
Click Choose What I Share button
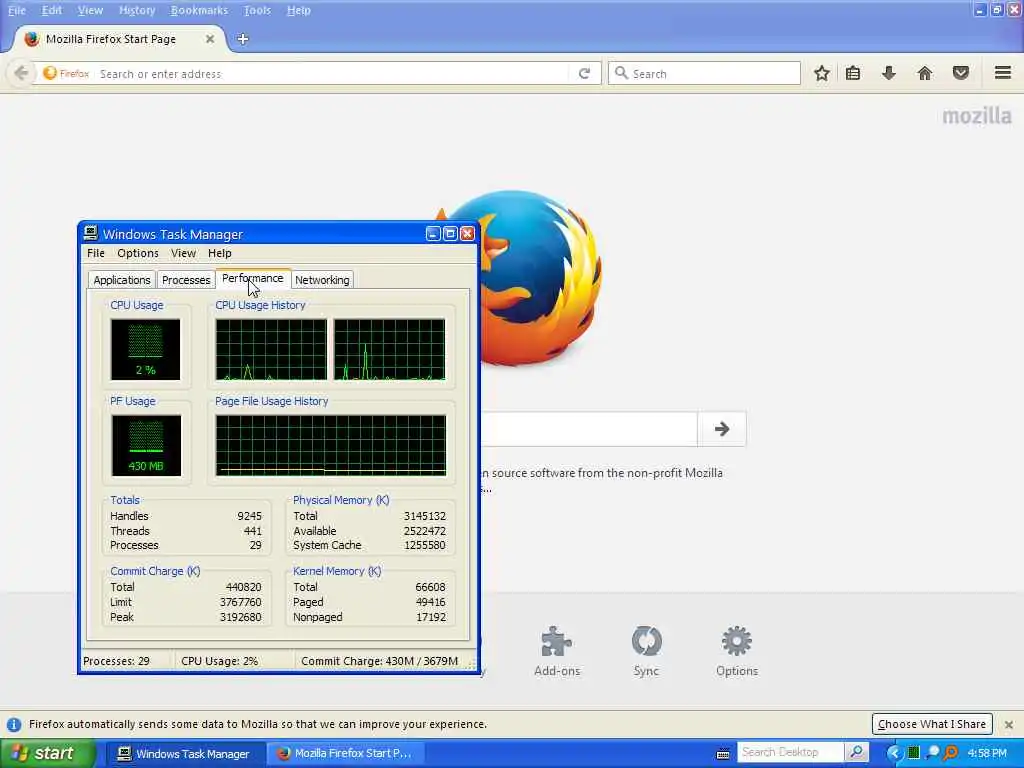[x=932, y=724]
